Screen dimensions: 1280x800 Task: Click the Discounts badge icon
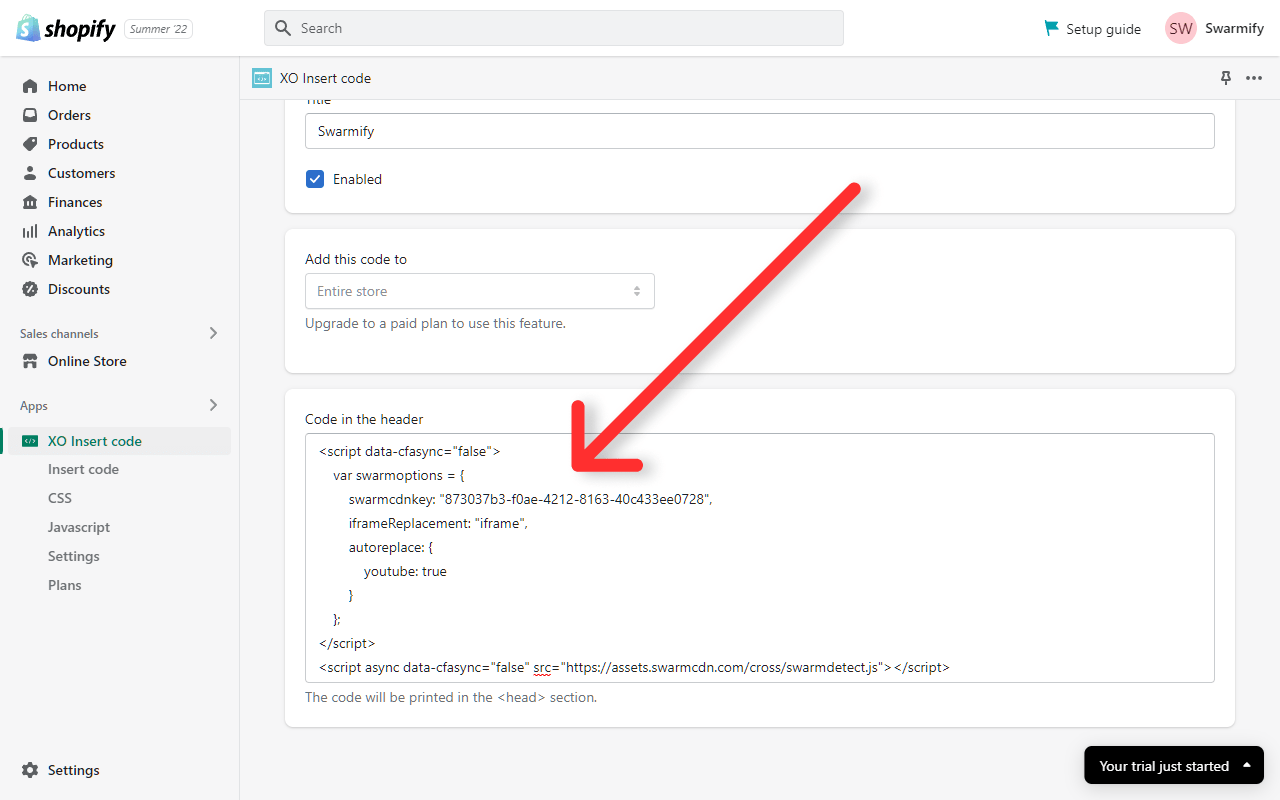click(x=30, y=289)
